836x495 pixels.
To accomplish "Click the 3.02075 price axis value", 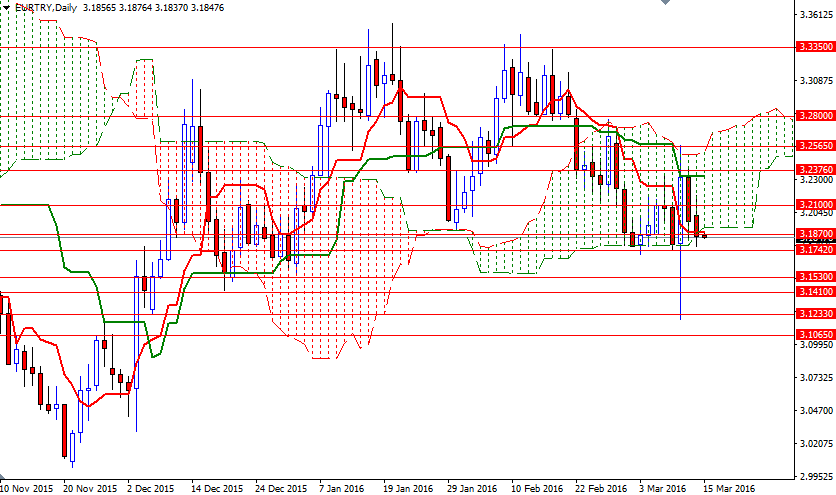I will click(x=816, y=444).
